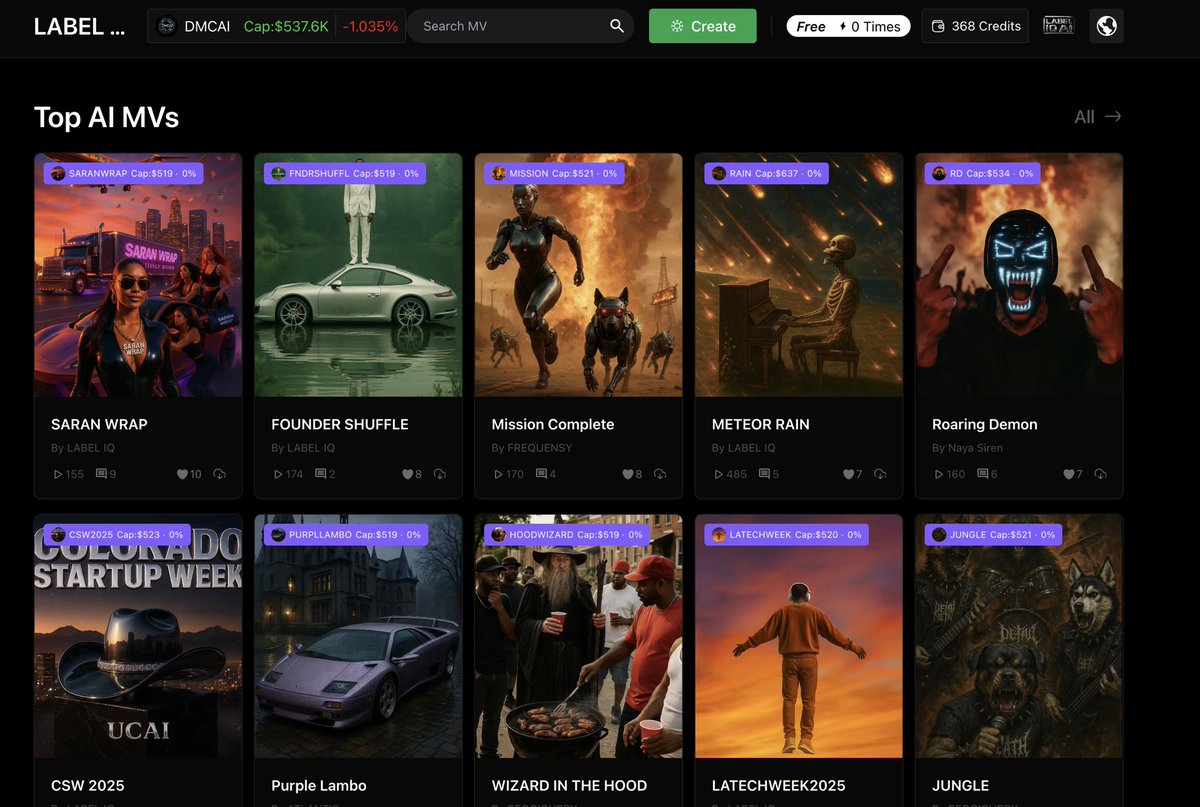
Task: Click the "Mission Complete" title text
Action: coord(553,424)
